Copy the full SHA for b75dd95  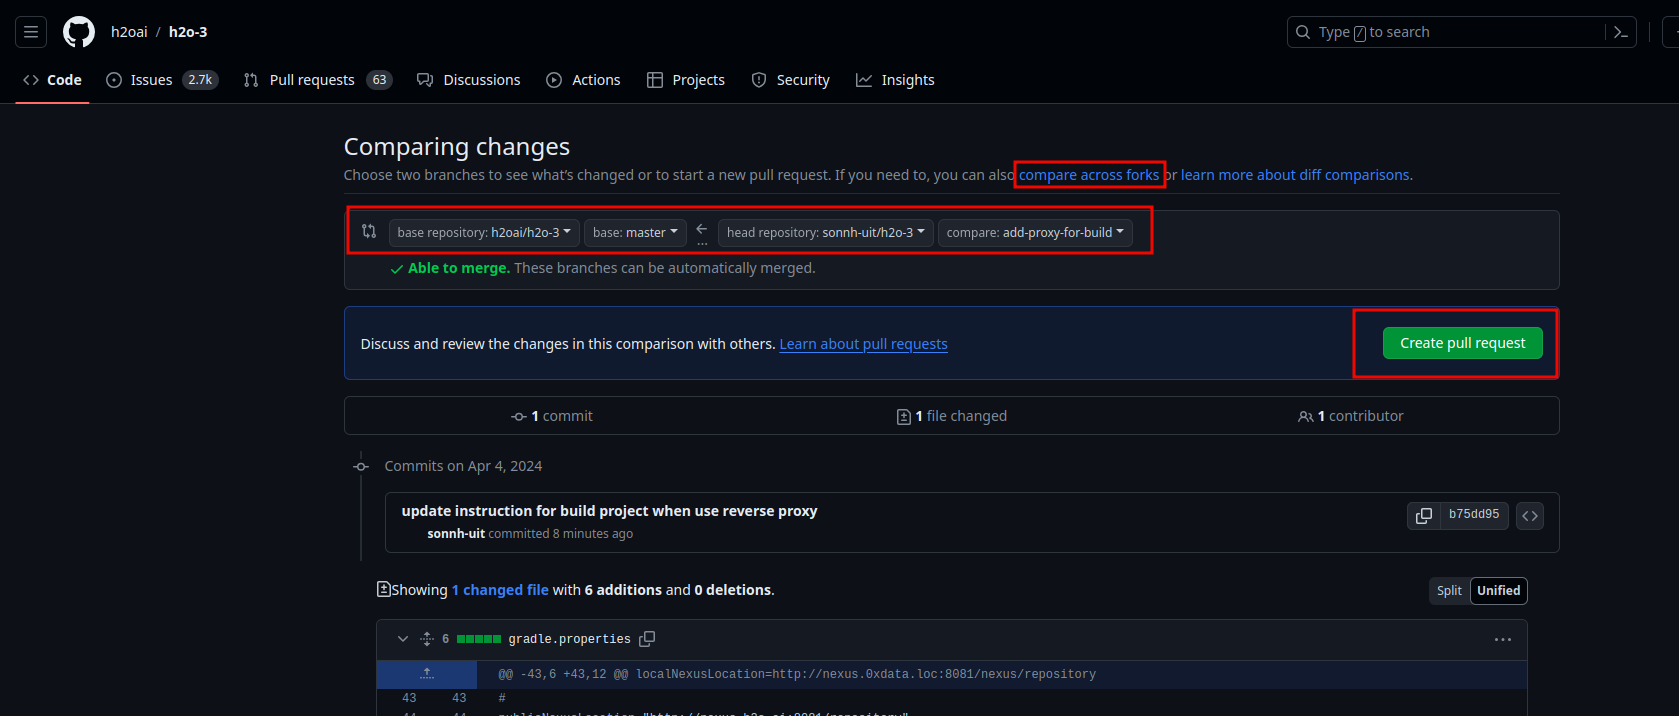[1424, 515]
